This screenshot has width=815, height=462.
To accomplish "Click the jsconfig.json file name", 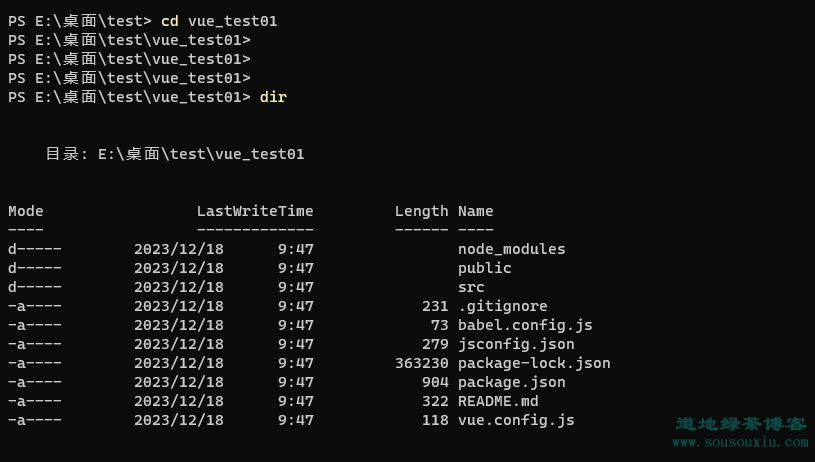I will click(x=516, y=344).
